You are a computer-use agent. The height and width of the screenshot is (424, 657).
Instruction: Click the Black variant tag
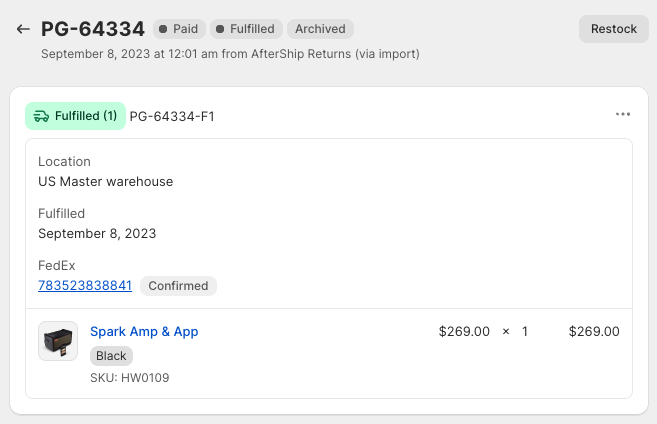111,356
